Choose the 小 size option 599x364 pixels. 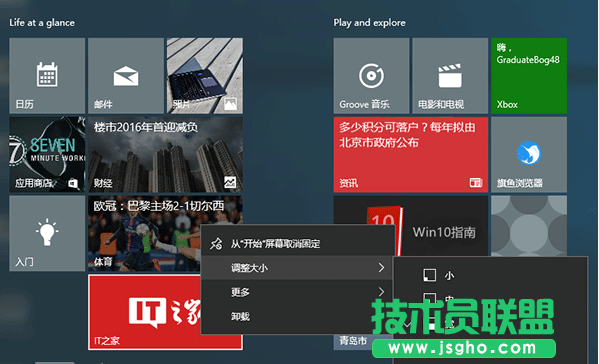point(491,275)
